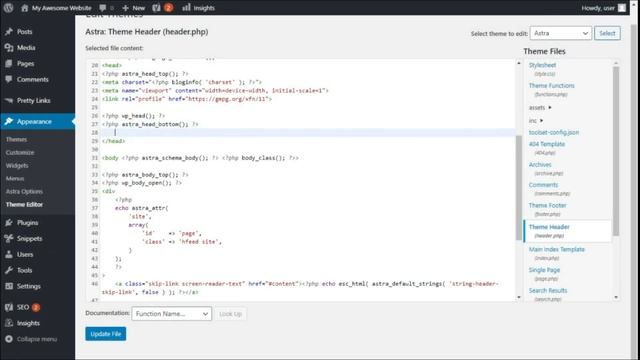Open toolset-config.json file
The width and height of the screenshot is (640, 360).
point(553,132)
